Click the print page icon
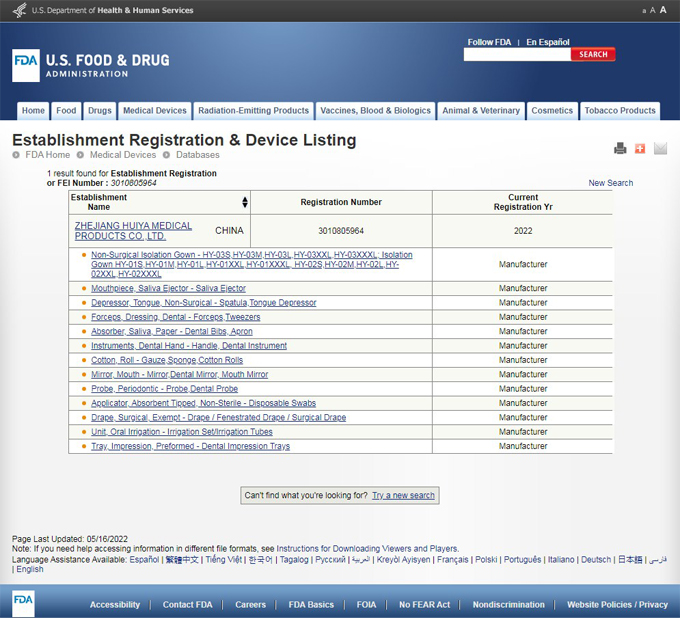The width and height of the screenshot is (680, 618). pyautogui.click(x=620, y=149)
